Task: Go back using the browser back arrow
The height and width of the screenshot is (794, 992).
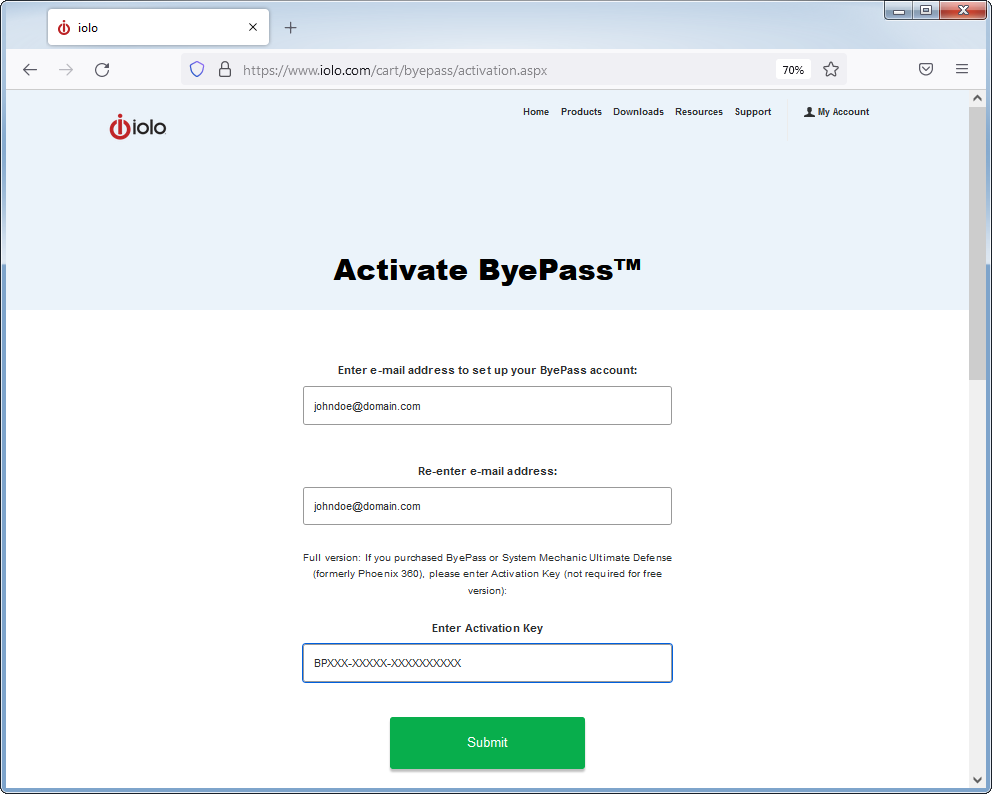Action: (30, 70)
